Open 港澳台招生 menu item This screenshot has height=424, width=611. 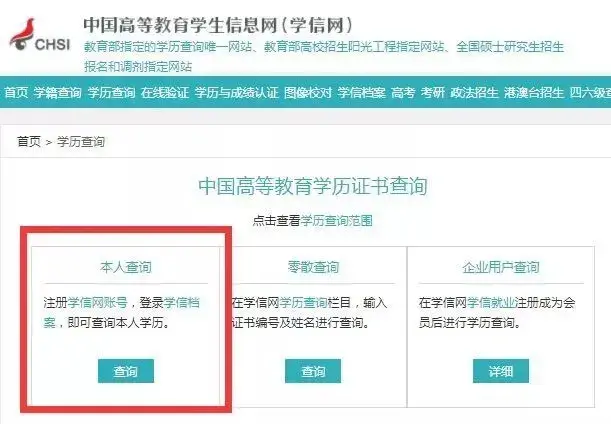534,93
